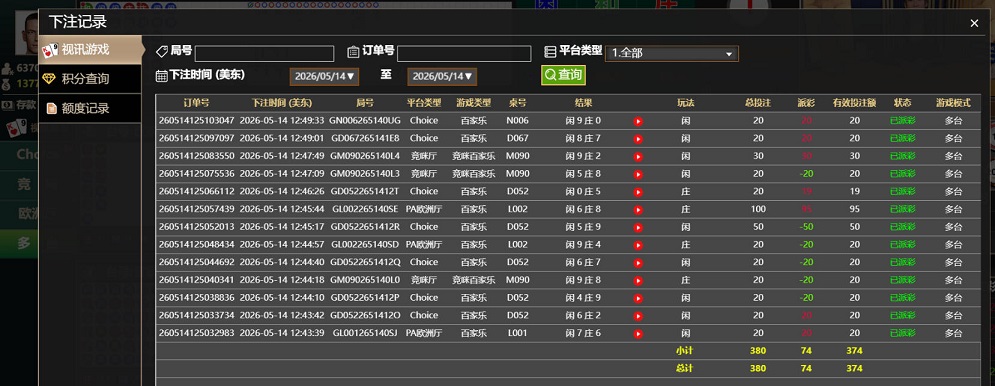Click result 闲 7 庄 6
995x386 pixels.
click(583, 333)
